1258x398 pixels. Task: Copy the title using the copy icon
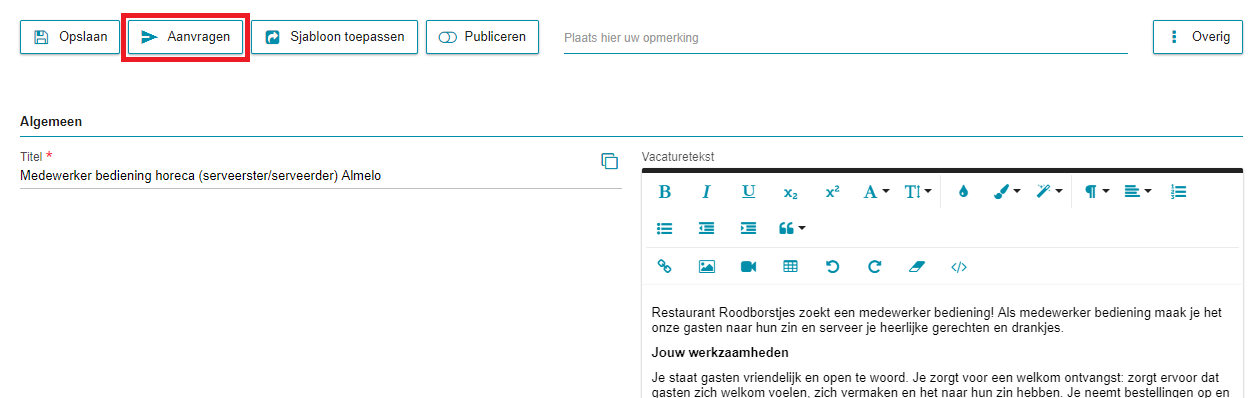pyautogui.click(x=609, y=161)
